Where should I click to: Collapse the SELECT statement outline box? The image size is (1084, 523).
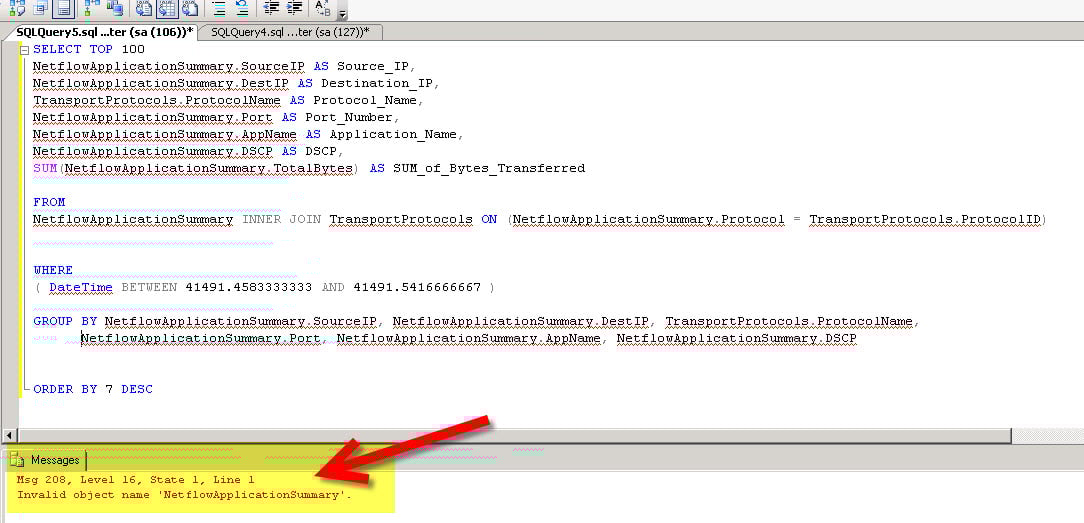(25, 50)
